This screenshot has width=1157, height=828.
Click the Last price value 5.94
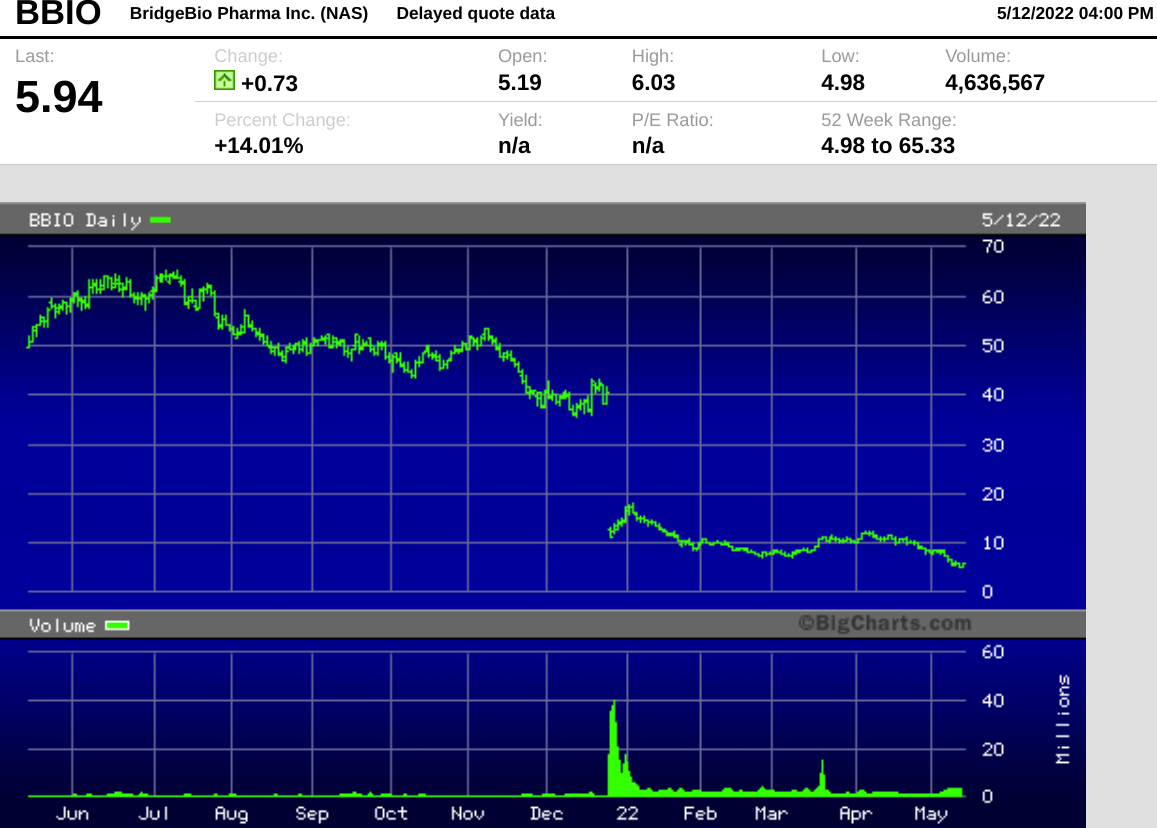click(58, 96)
